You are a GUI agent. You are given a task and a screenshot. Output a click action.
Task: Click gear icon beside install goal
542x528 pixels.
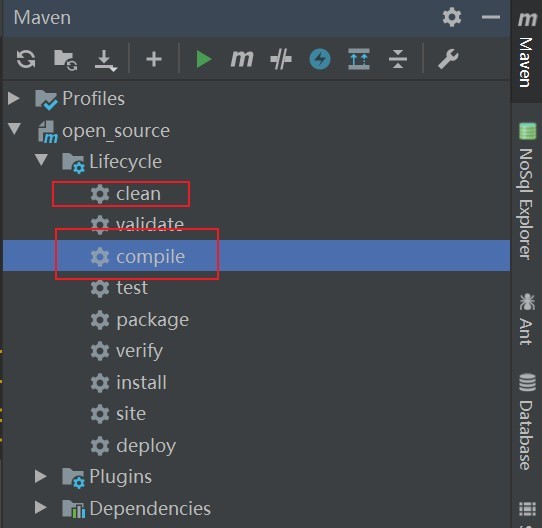pyautogui.click(x=100, y=383)
